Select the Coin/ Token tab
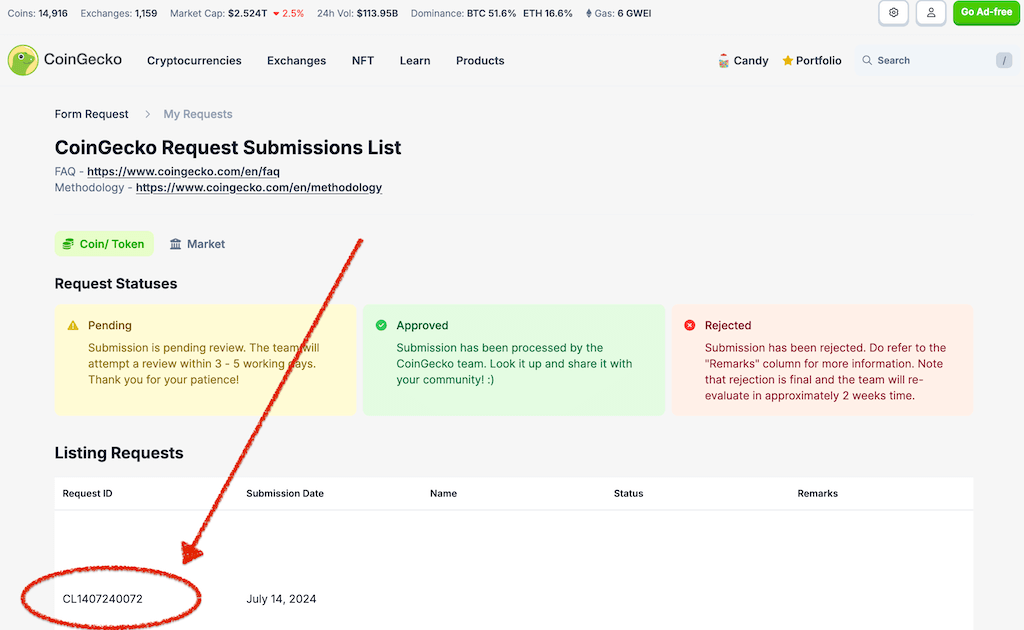Image resolution: width=1024 pixels, height=630 pixels. click(x=104, y=244)
